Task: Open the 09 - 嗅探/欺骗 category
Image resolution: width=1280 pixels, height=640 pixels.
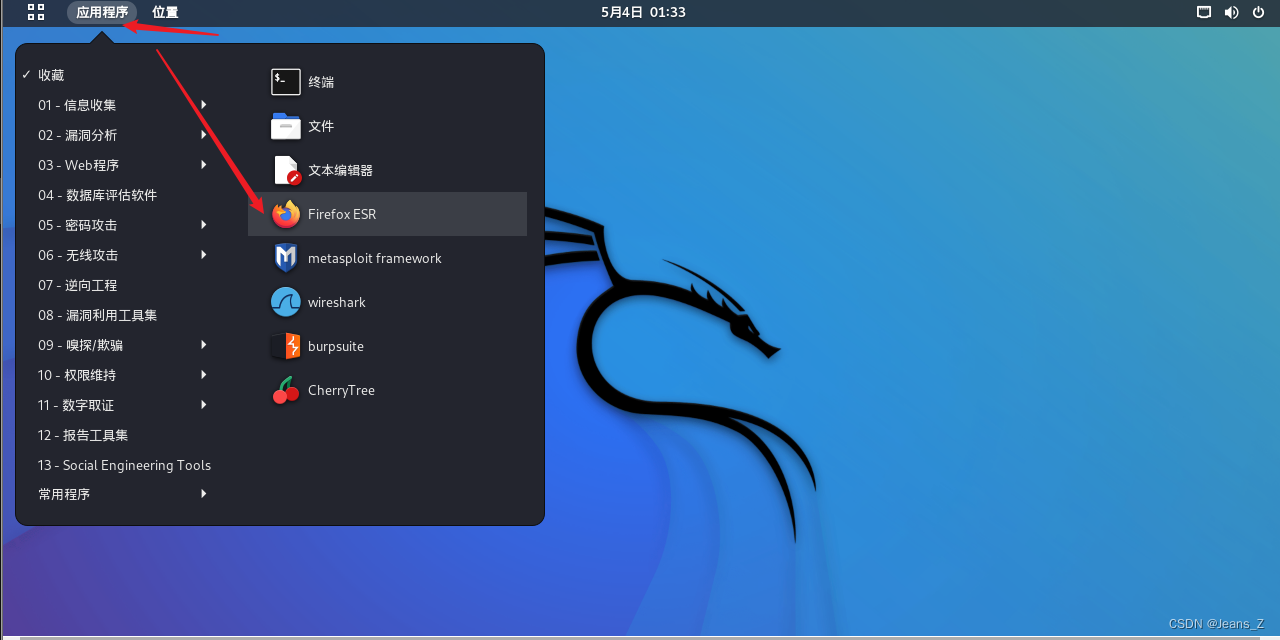Action: (81, 345)
